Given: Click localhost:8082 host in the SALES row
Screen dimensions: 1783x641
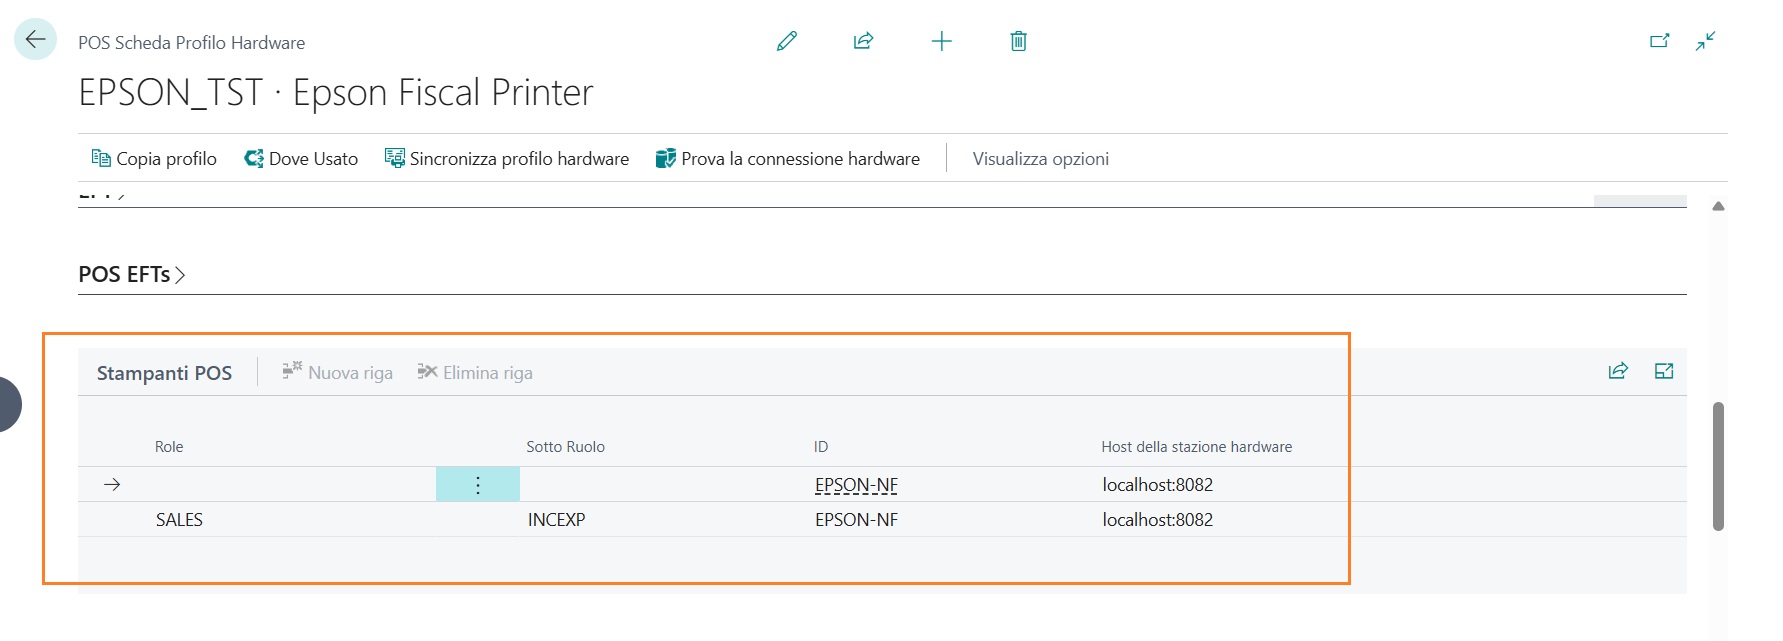Looking at the screenshot, I should pos(1158,520).
